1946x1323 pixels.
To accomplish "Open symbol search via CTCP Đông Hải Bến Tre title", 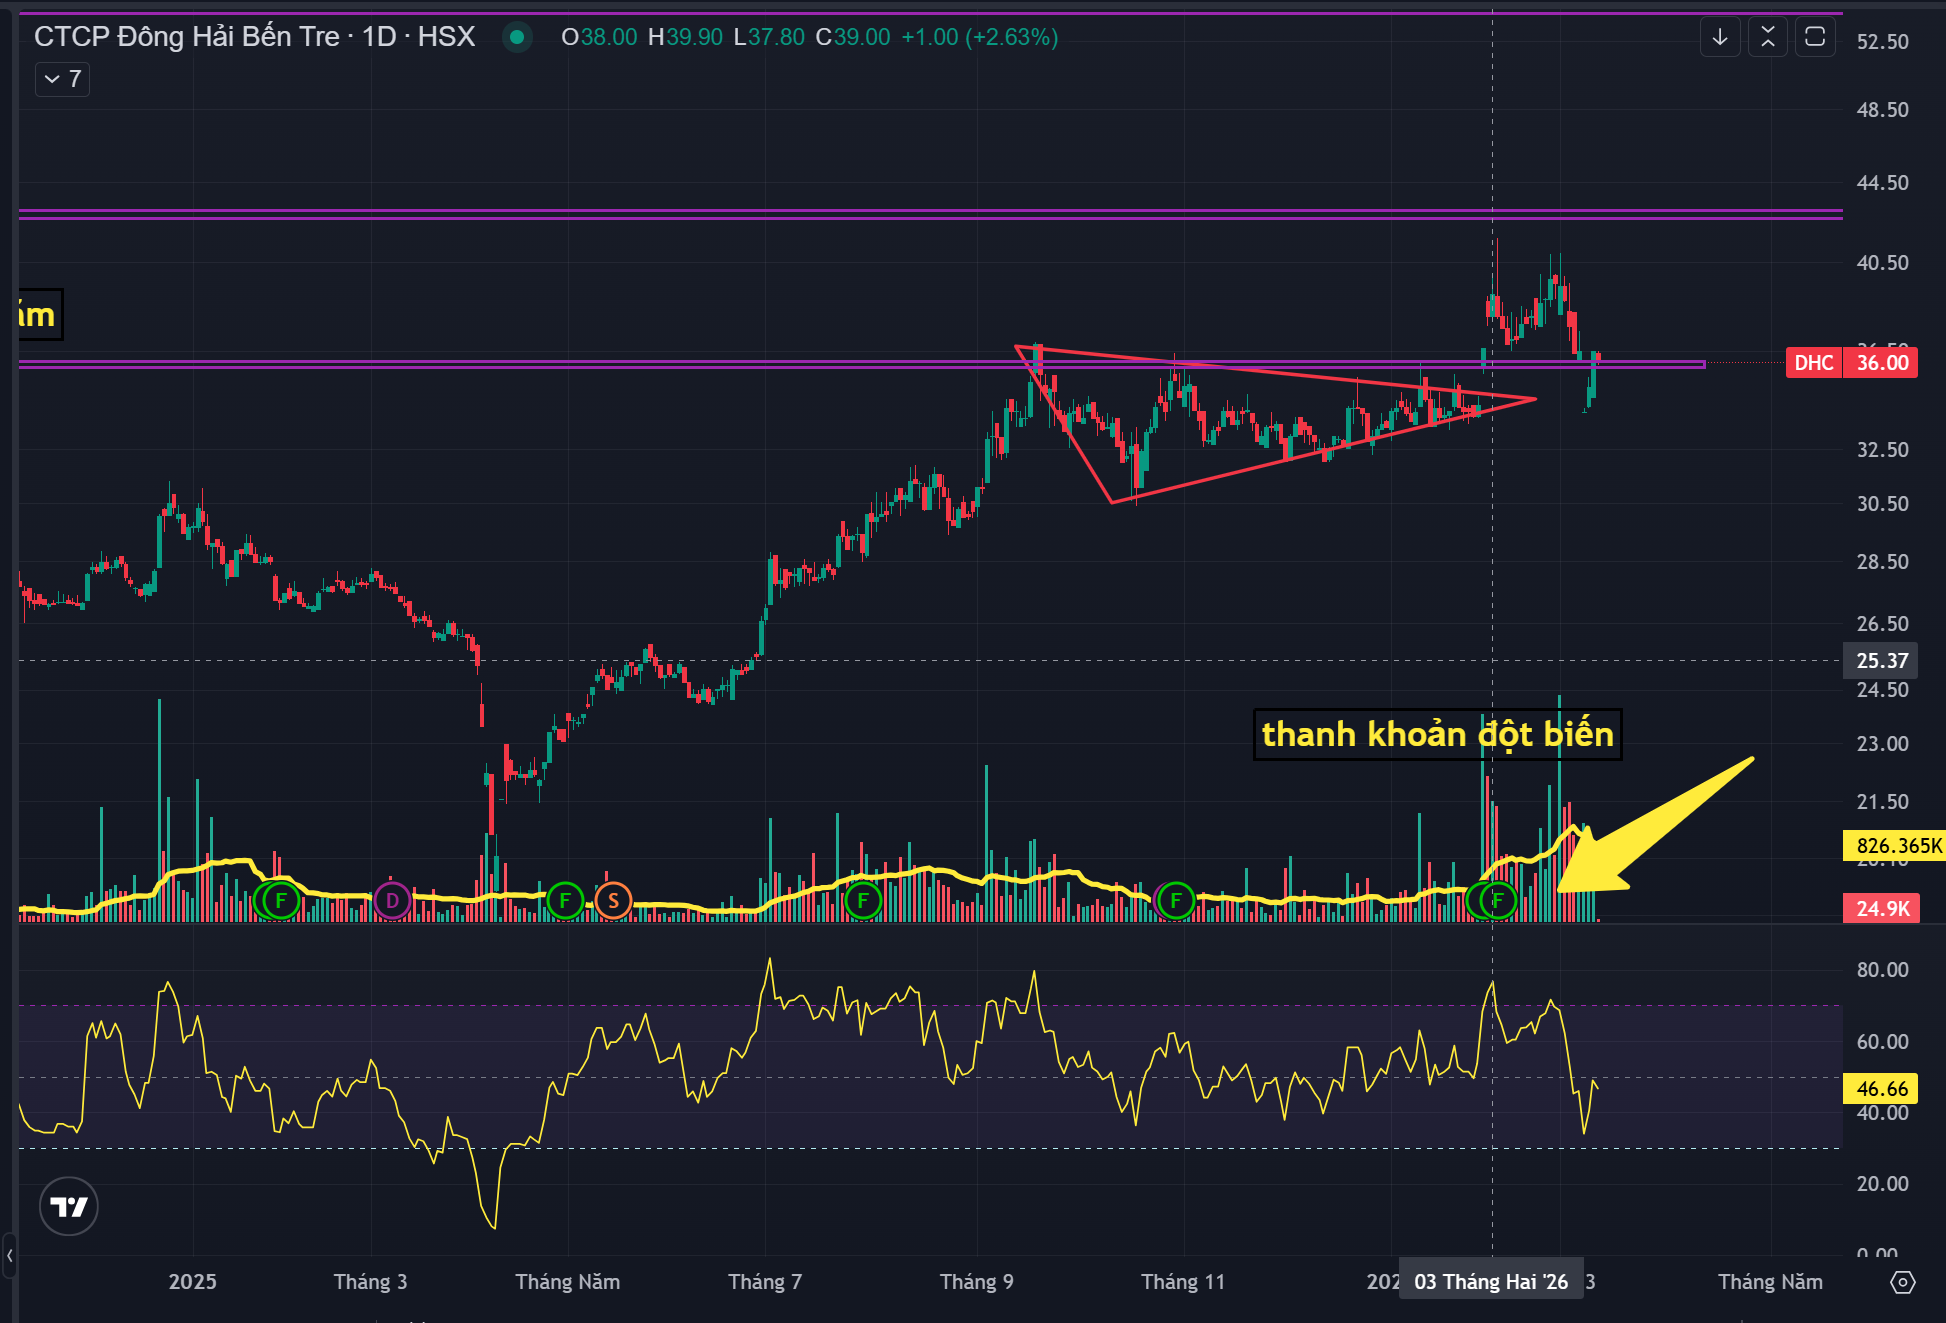I will point(186,37).
